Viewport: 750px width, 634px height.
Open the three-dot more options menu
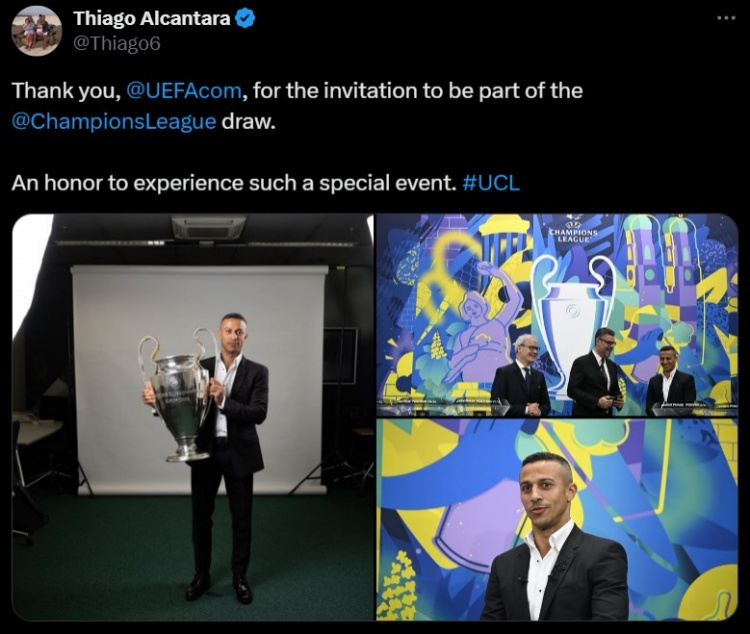[x=726, y=18]
